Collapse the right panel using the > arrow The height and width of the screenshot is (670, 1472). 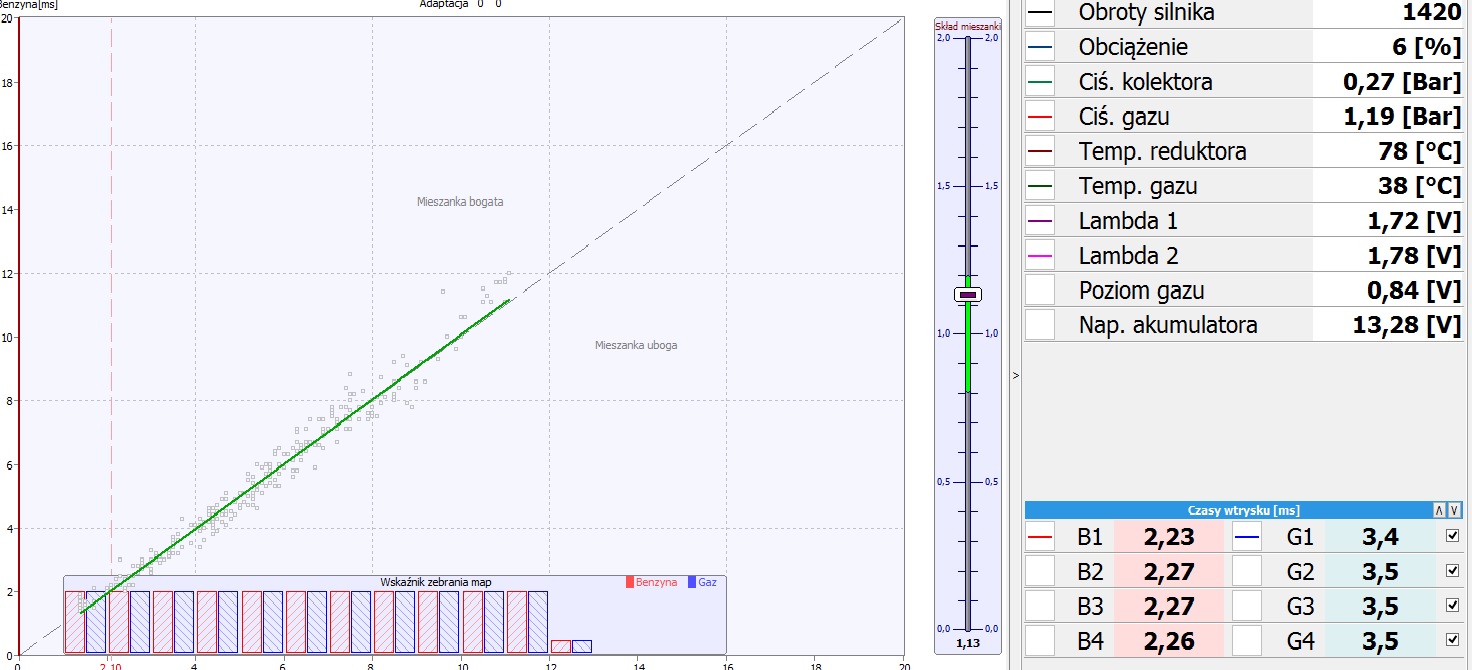[x=1016, y=376]
